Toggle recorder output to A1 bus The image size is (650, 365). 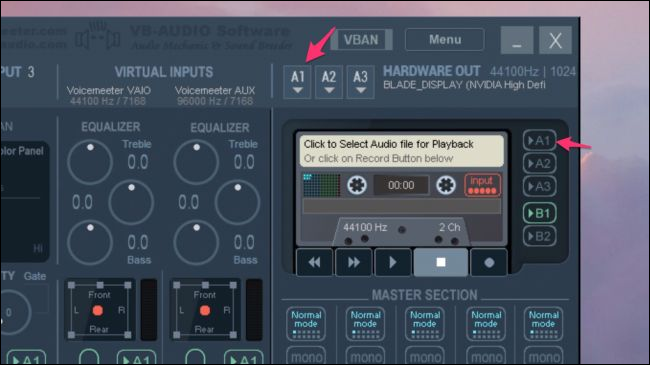(539, 141)
